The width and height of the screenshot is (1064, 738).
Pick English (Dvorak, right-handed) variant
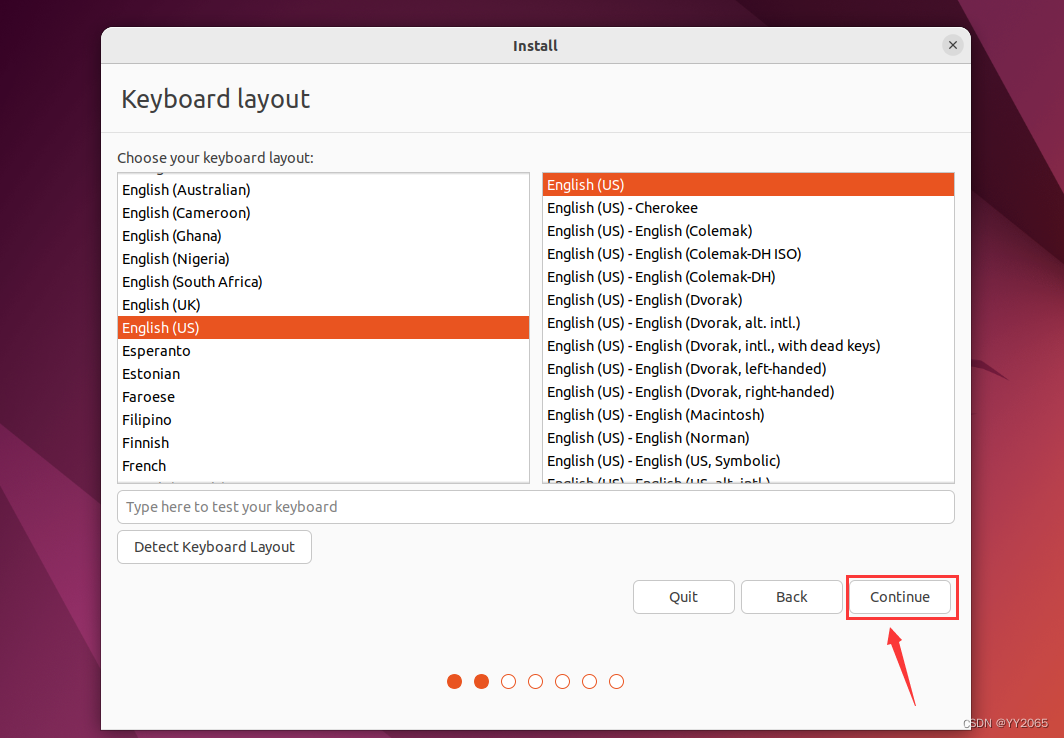[748, 393]
